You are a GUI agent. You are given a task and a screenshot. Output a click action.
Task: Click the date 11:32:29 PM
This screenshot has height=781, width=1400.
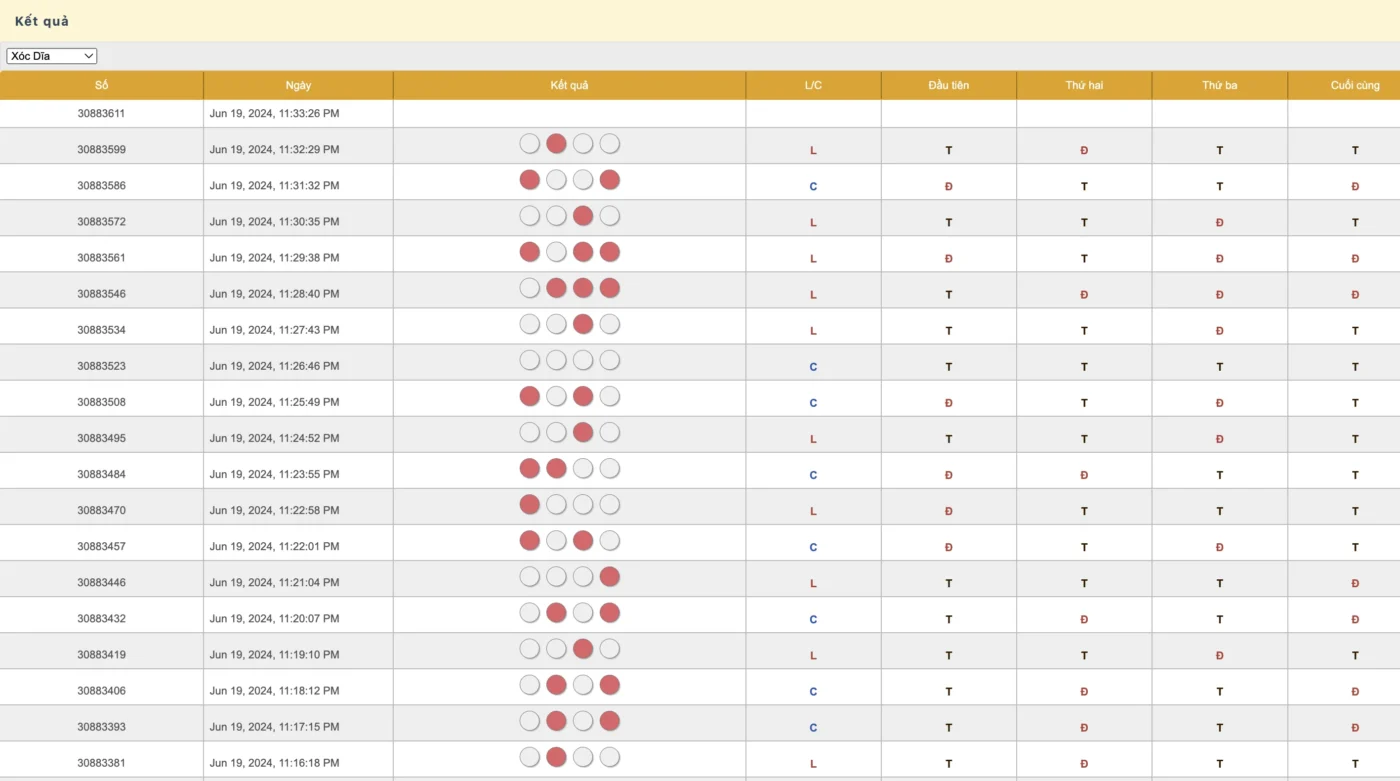coord(274,150)
